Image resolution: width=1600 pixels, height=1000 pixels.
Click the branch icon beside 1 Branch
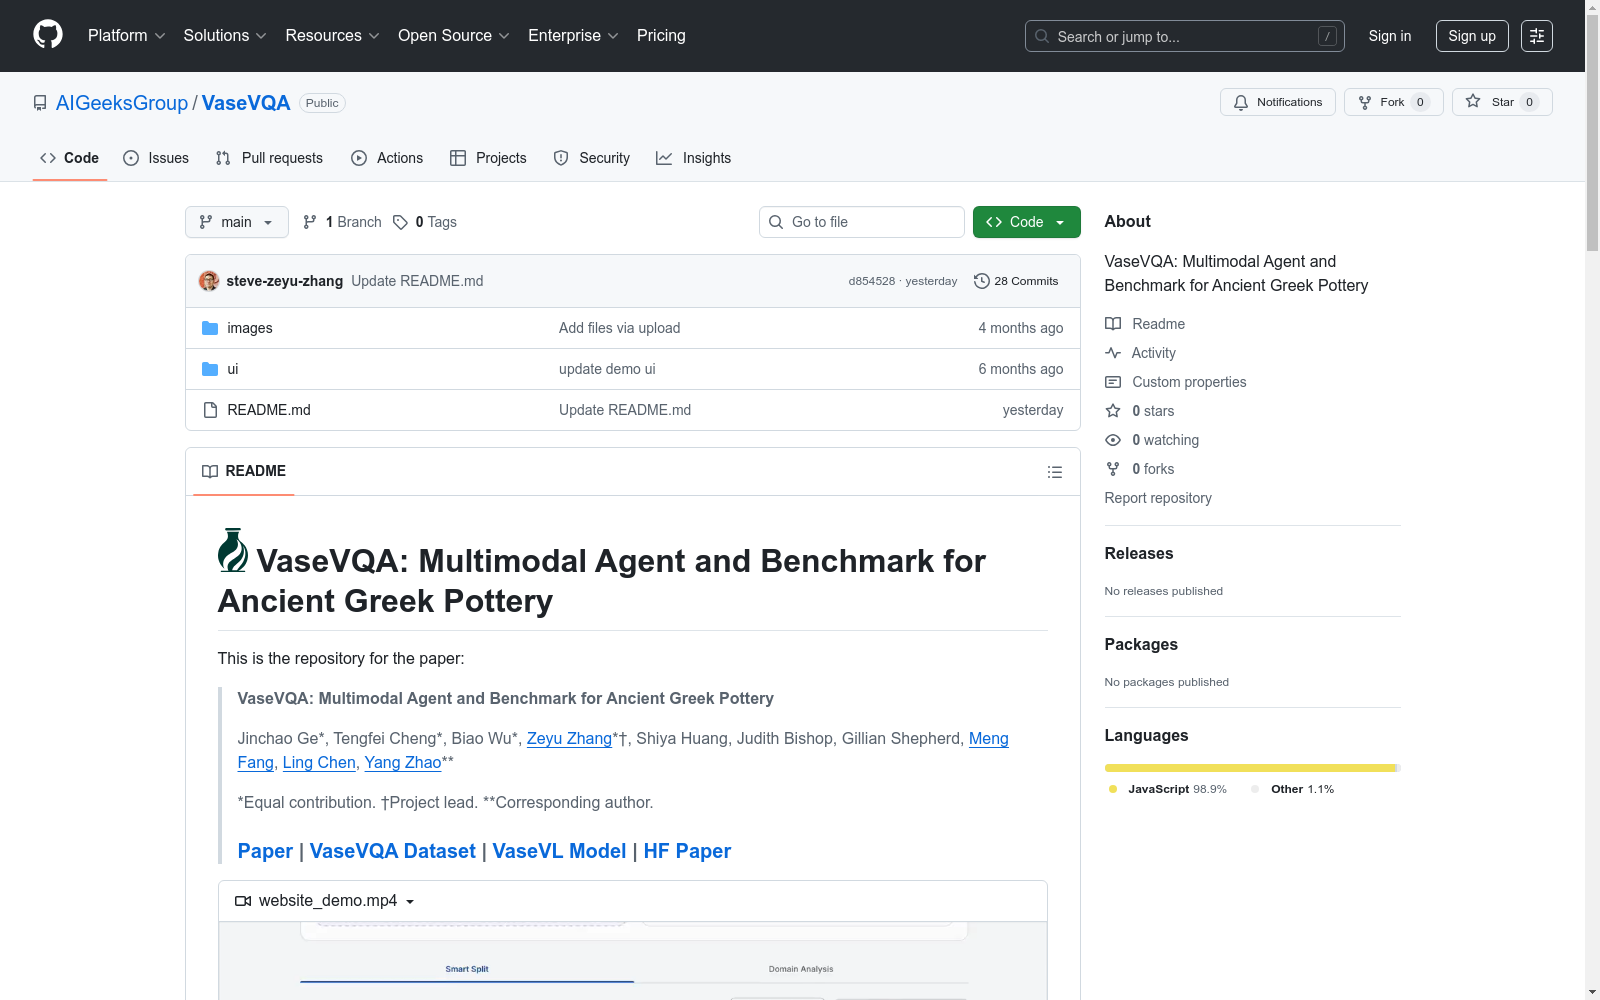coord(310,222)
